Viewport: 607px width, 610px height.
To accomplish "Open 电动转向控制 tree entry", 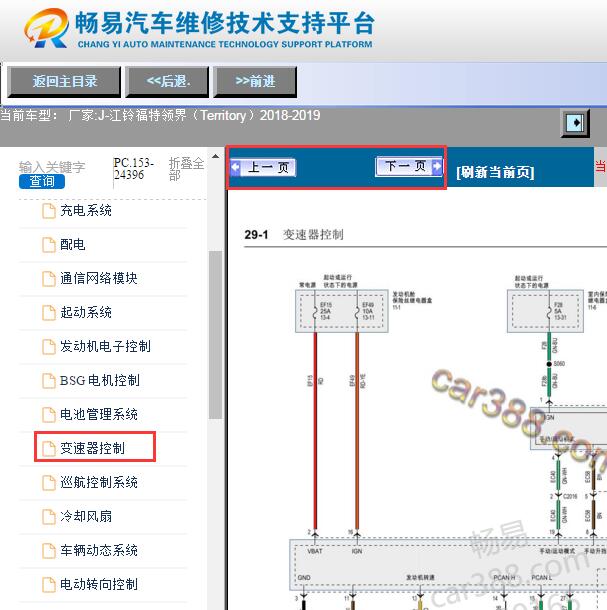I will [x=98, y=584].
